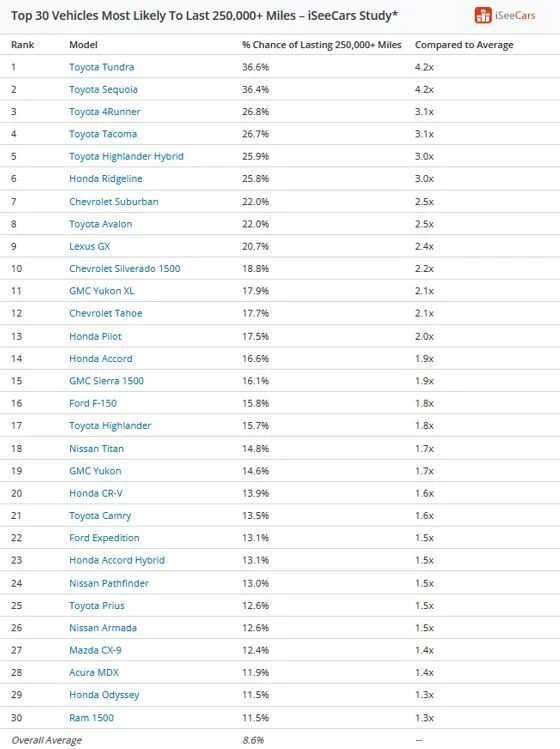Open the GMC Yukon XL link
This screenshot has width=560, height=749.
pos(101,291)
